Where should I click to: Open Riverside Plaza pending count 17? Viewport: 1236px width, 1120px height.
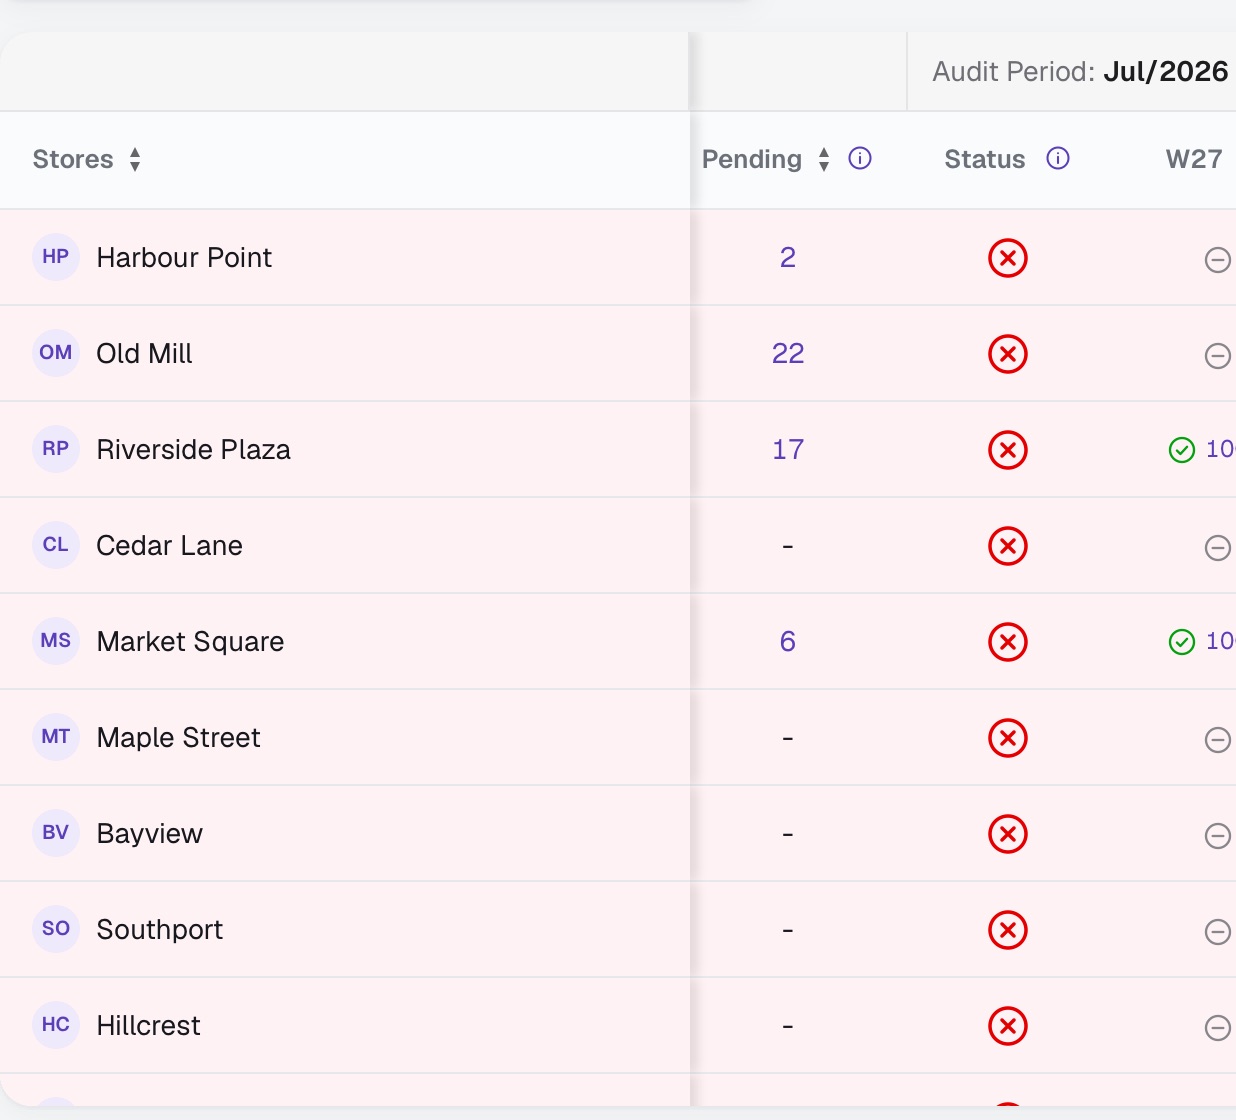tap(788, 450)
